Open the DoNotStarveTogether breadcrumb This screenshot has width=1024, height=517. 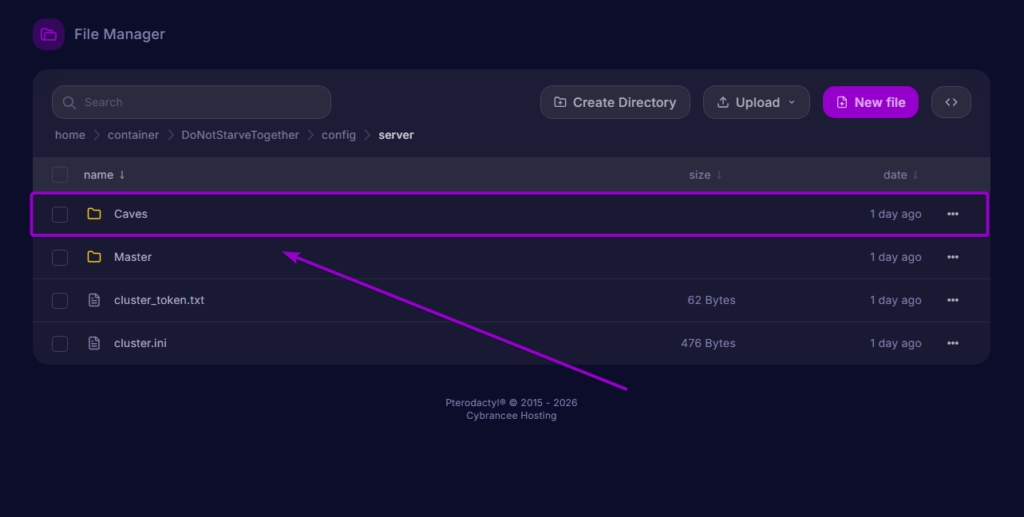click(240, 135)
